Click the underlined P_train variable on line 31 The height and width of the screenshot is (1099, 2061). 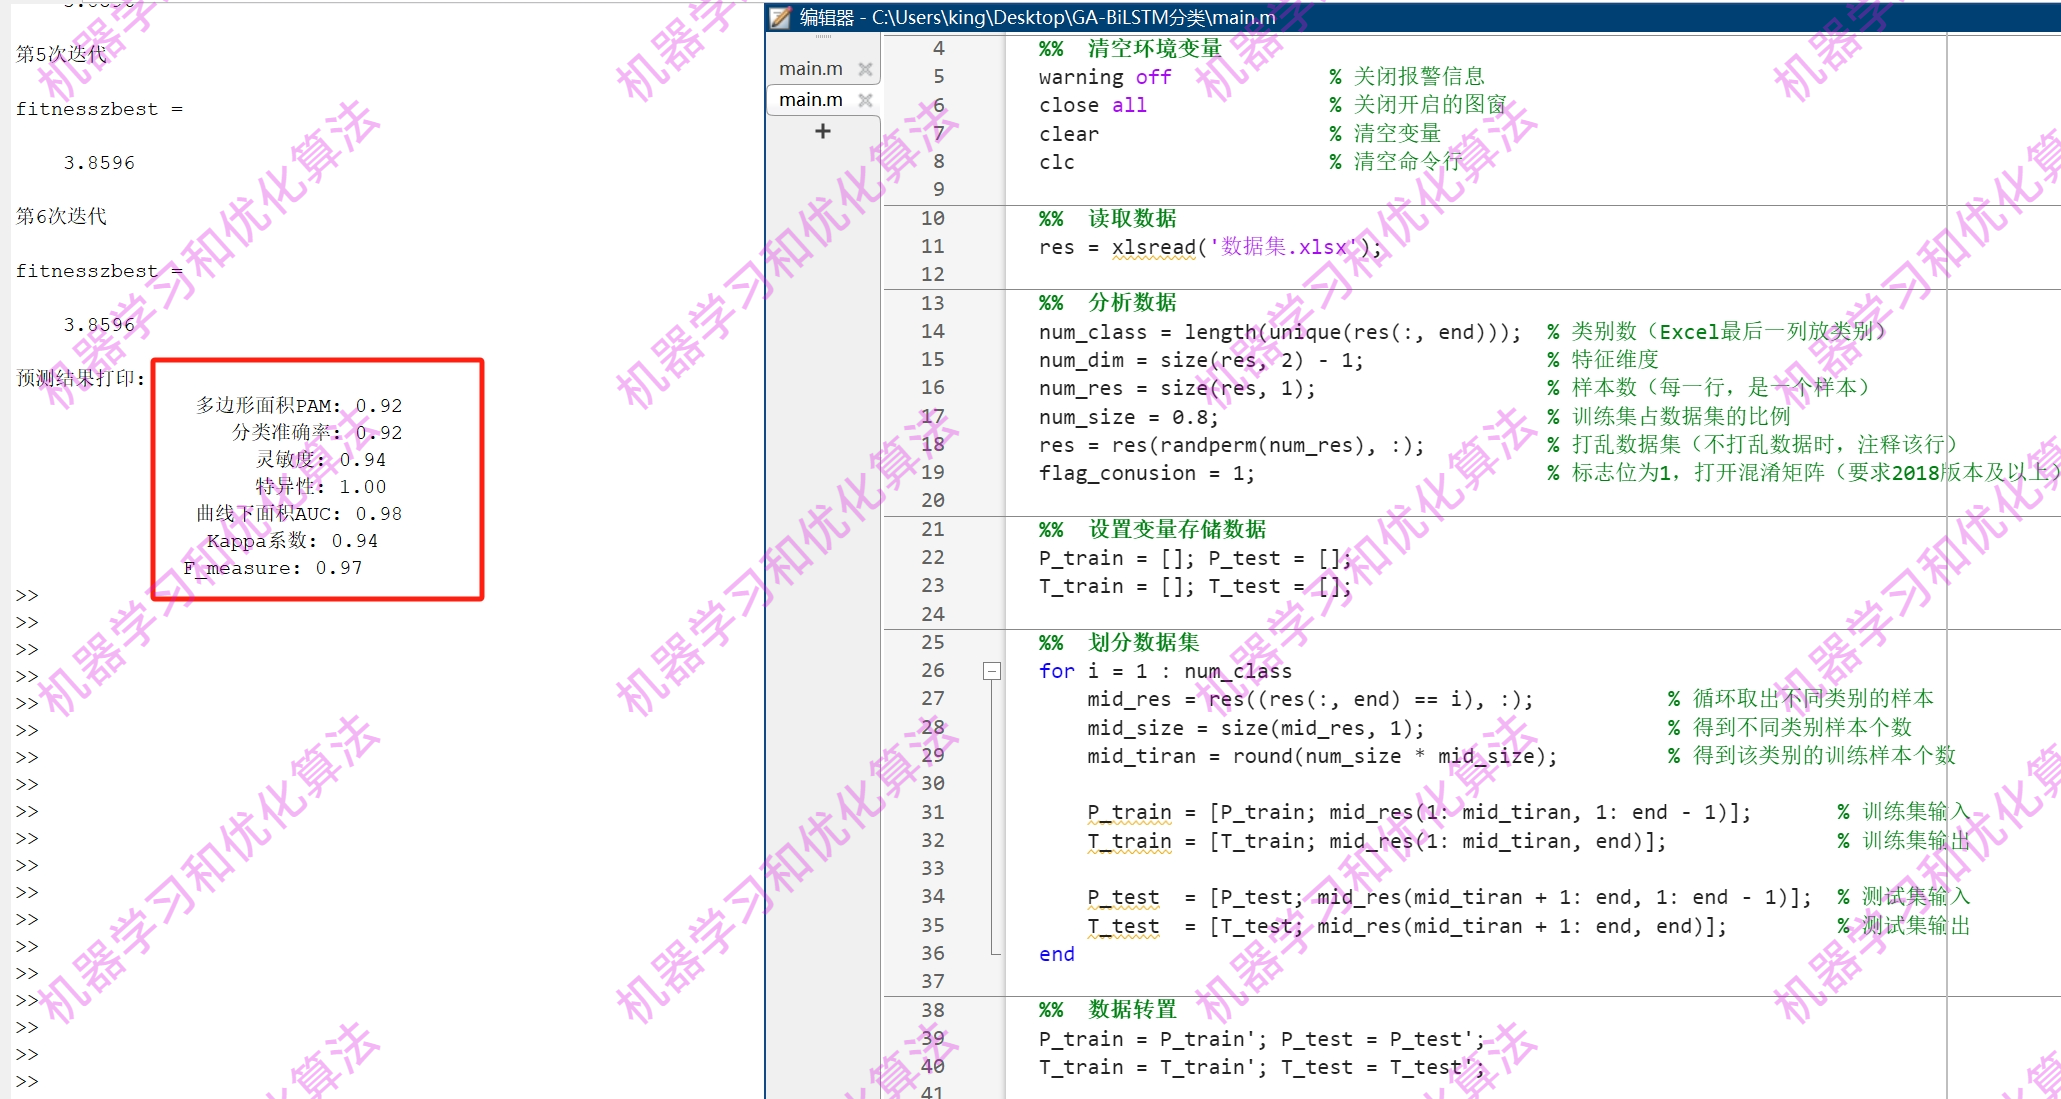(1129, 812)
